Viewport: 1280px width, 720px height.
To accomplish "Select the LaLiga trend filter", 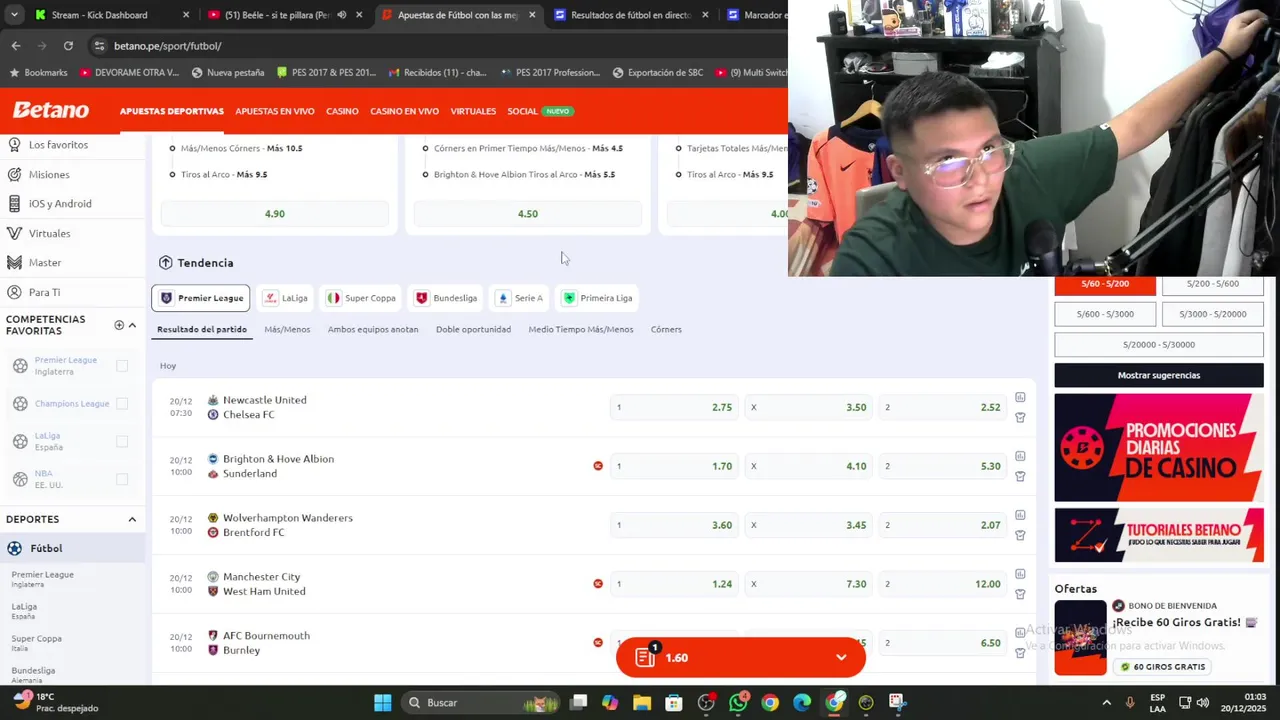I will pyautogui.click(x=286, y=298).
